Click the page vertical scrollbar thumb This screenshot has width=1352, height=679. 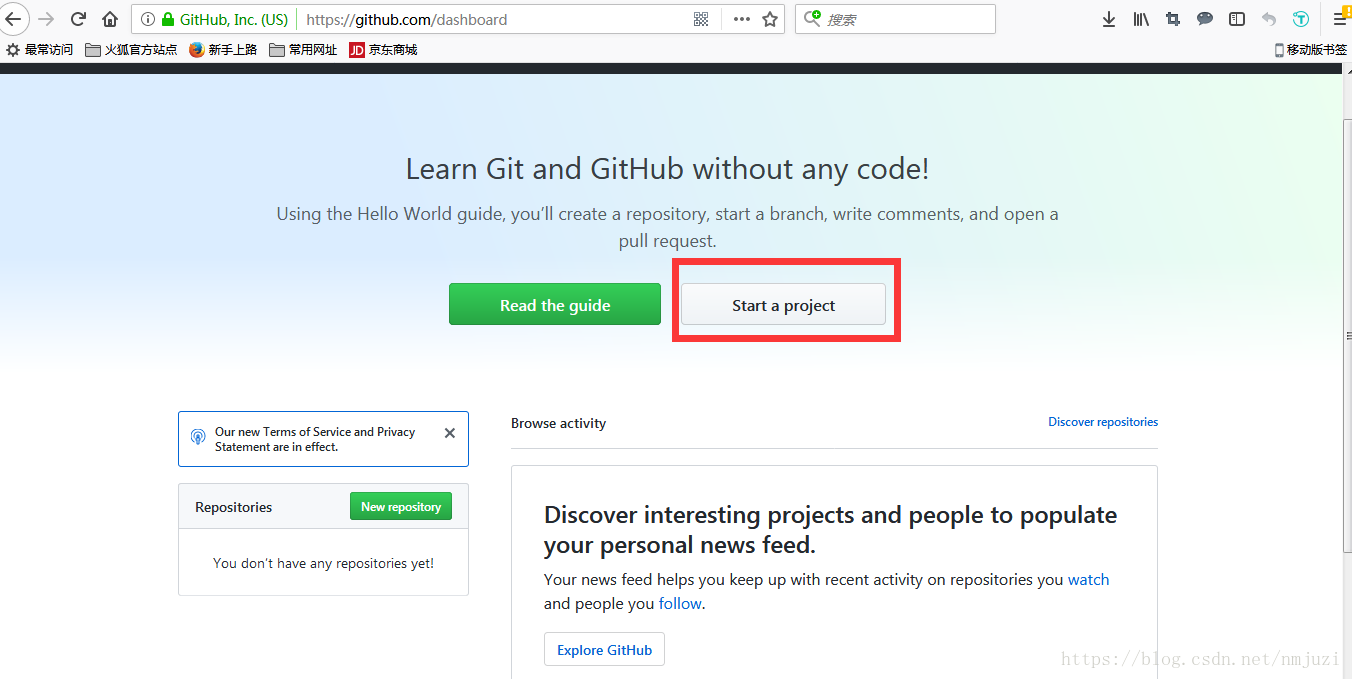[x=1346, y=335]
